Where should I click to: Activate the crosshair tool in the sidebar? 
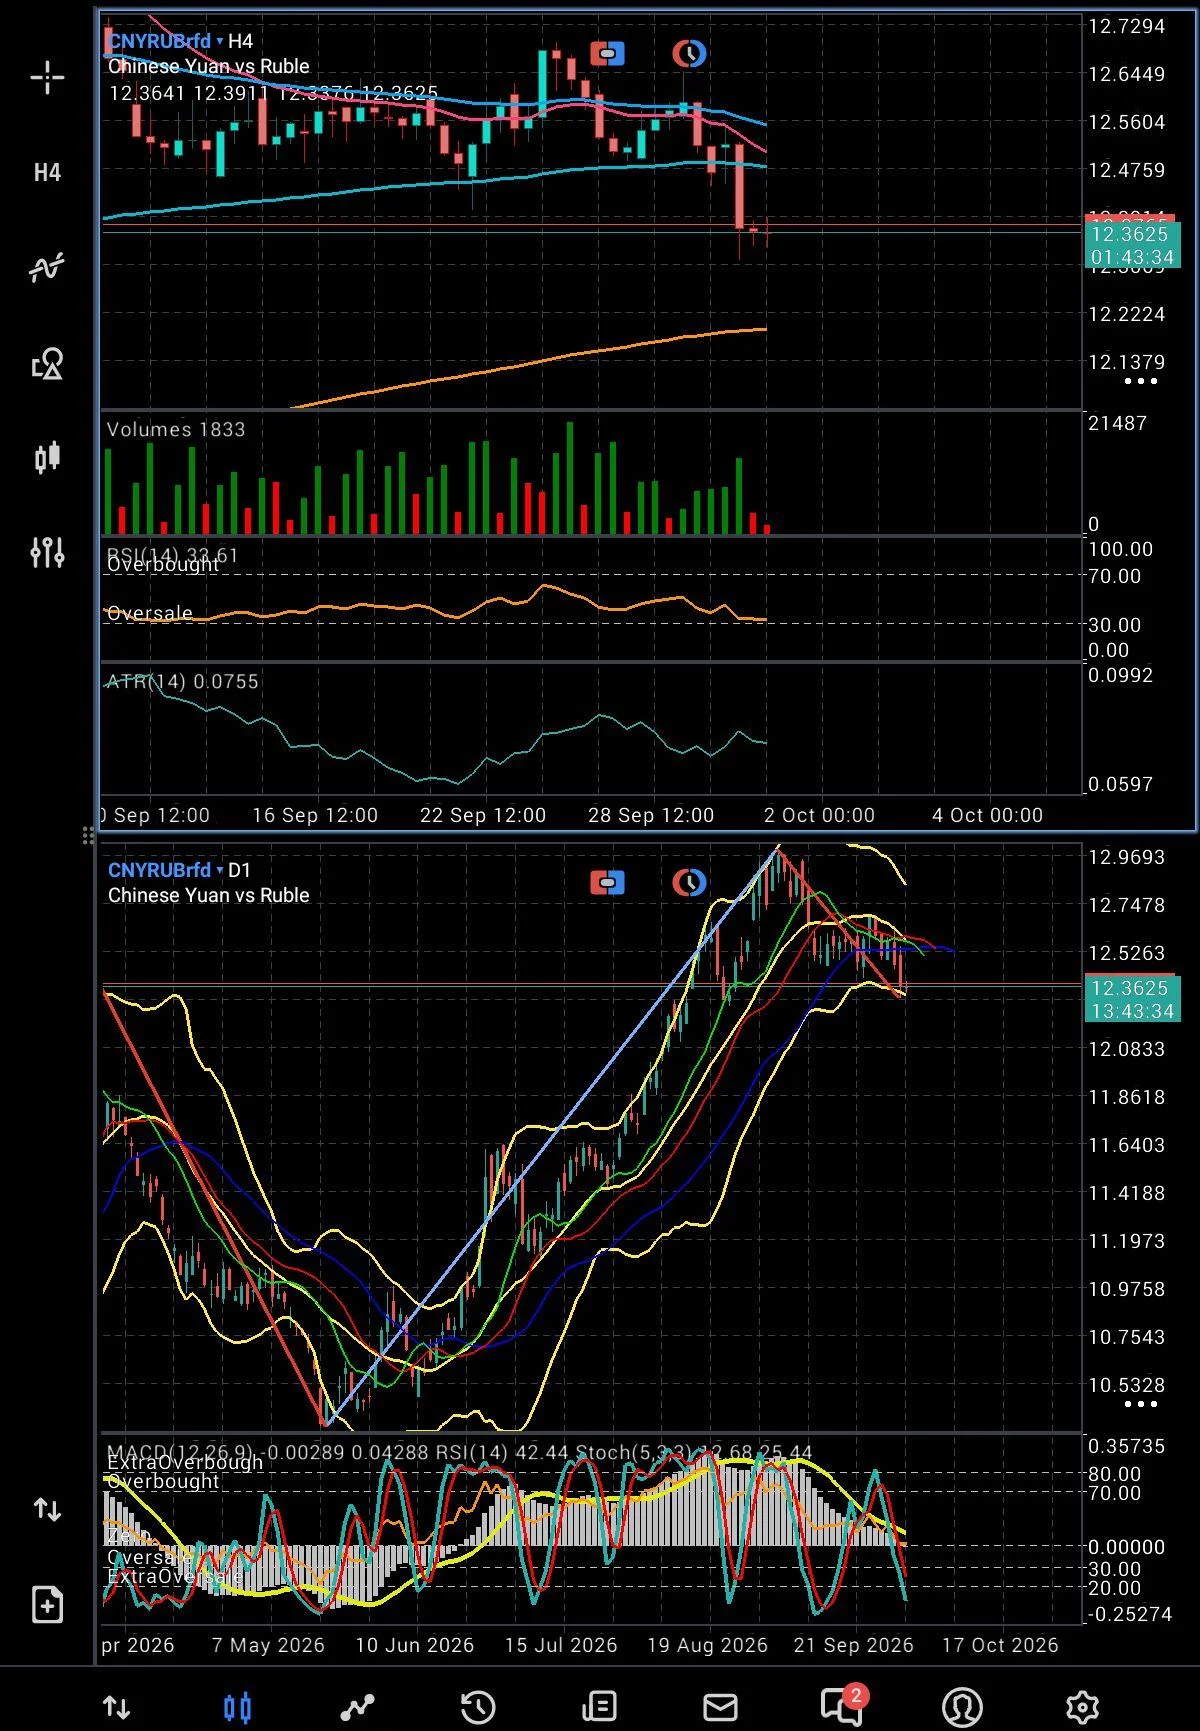[47, 78]
